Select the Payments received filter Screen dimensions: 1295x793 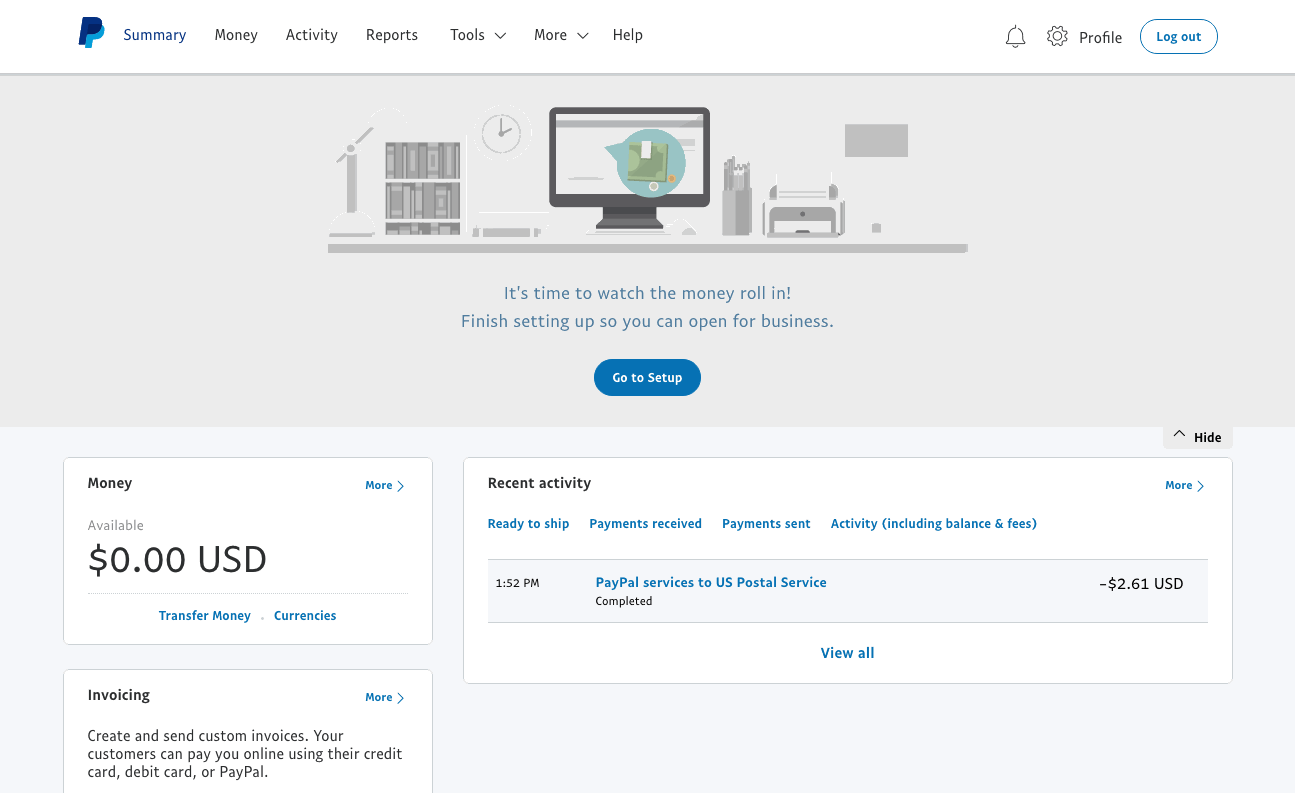pos(645,524)
